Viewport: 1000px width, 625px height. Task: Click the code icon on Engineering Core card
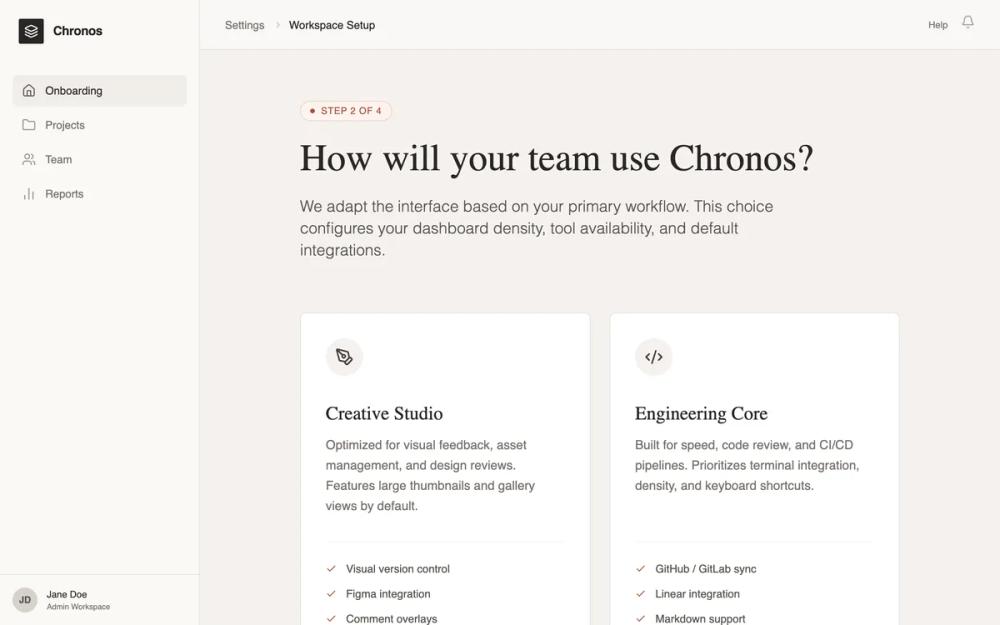(x=654, y=356)
